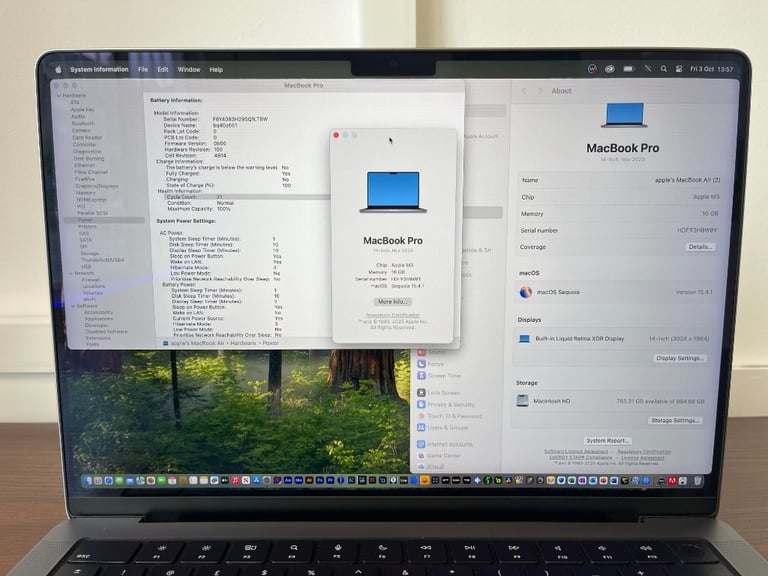Click More Info in About This Mac
The width and height of the screenshot is (768, 576).
click(x=392, y=302)
